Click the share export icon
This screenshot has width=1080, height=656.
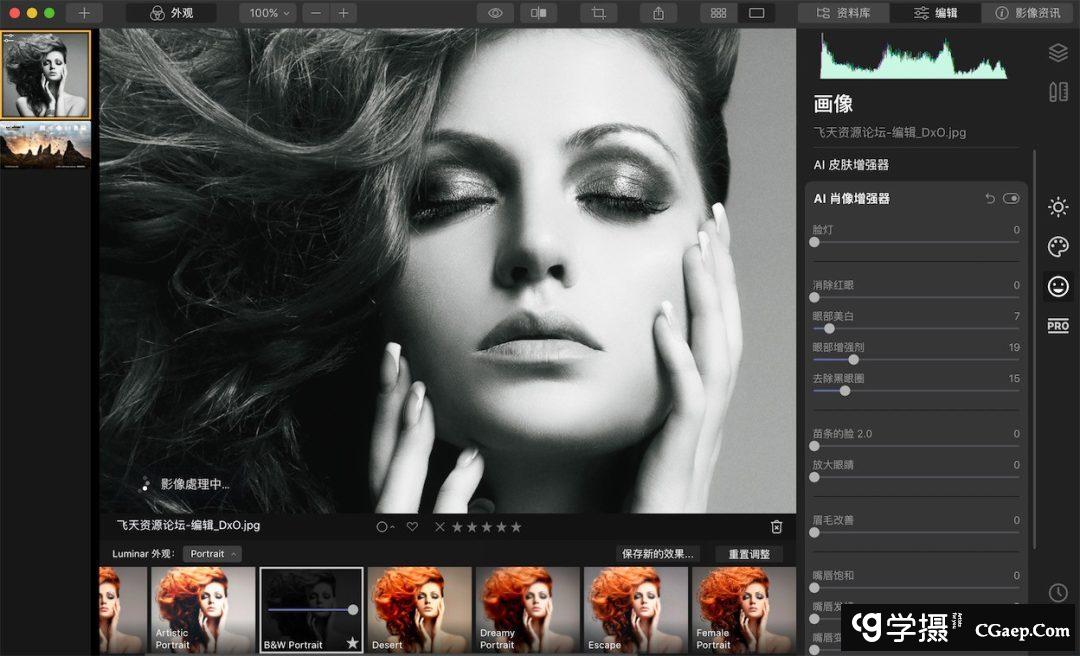point(658,13)
